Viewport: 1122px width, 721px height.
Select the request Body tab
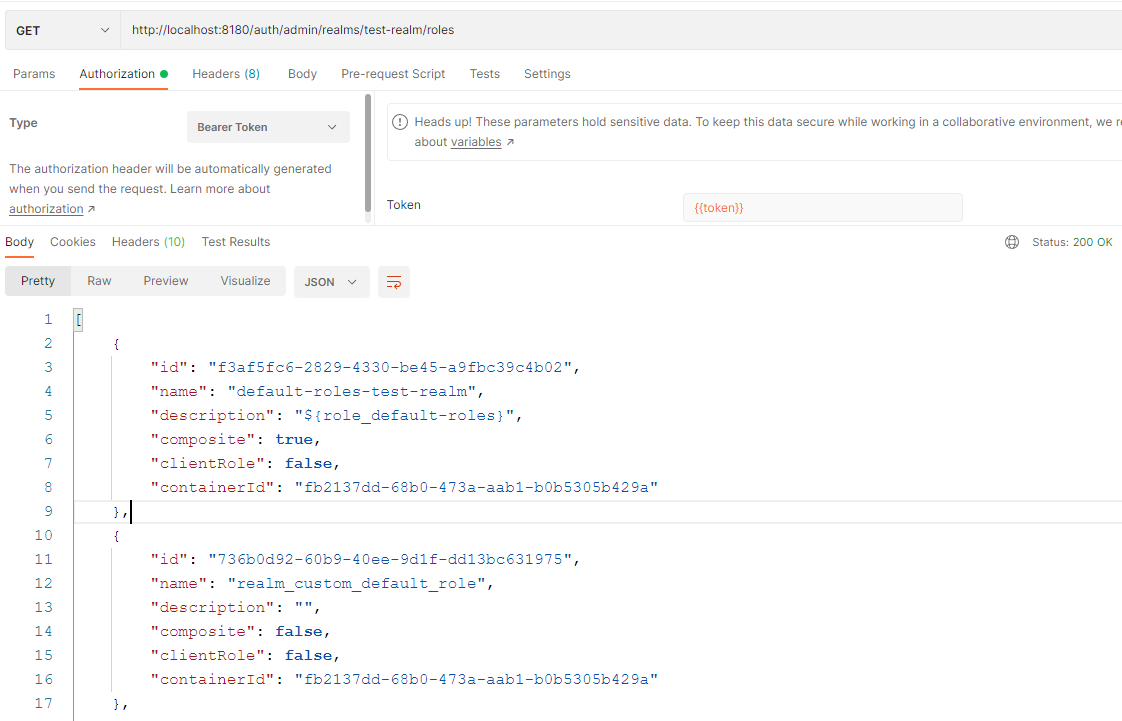tap(302, 74)
